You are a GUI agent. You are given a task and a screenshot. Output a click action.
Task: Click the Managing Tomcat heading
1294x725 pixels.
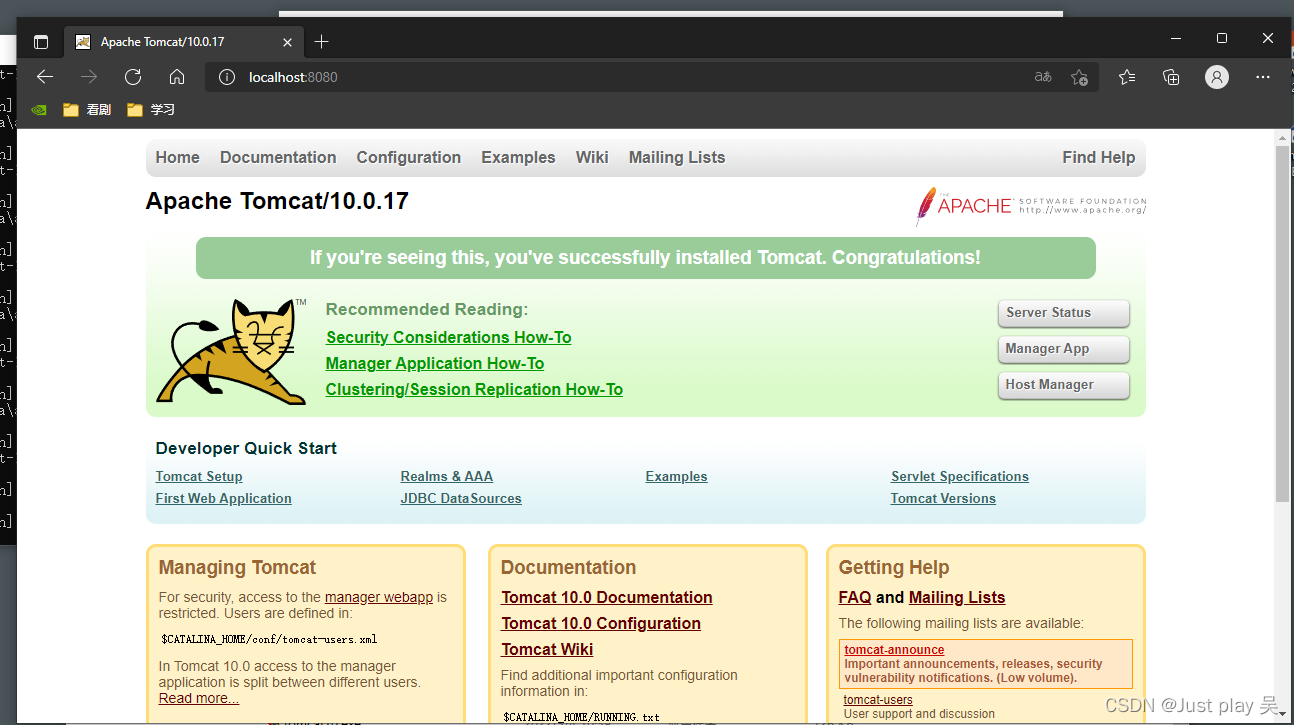(237, 568)
